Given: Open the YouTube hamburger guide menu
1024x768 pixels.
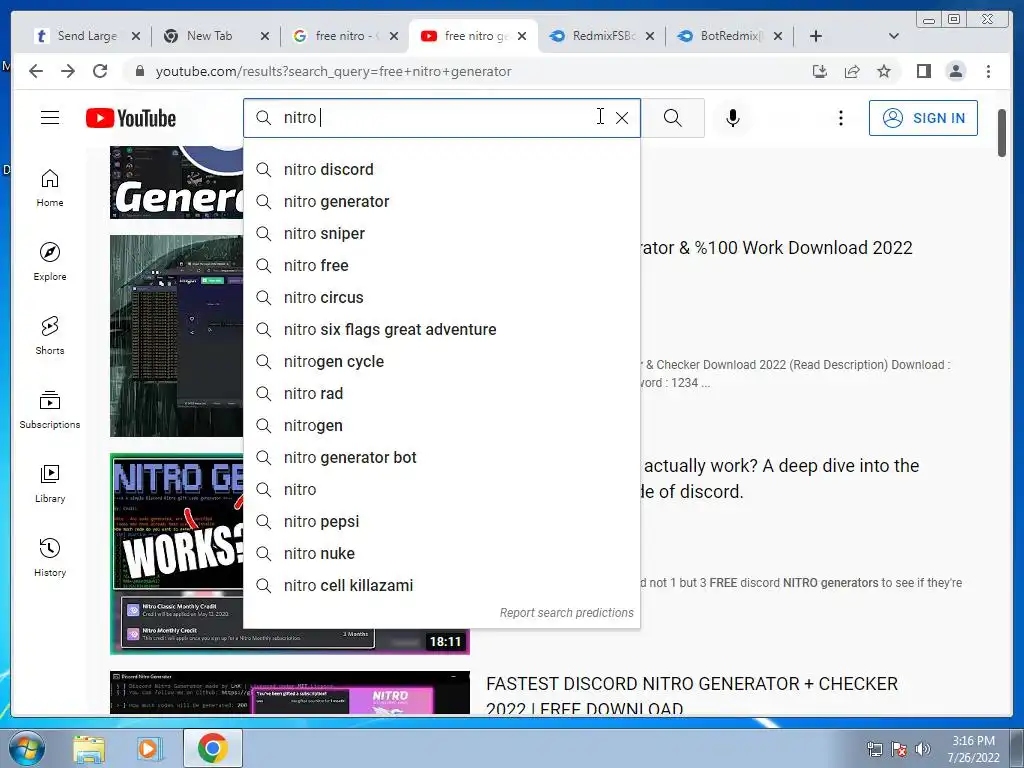Looking at the screenshot, I should 50,118.
